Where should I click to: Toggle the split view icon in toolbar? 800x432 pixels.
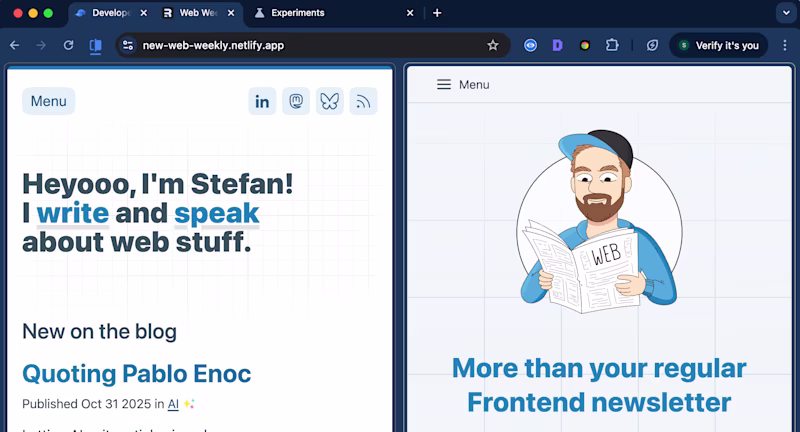(x=95, y=46)
